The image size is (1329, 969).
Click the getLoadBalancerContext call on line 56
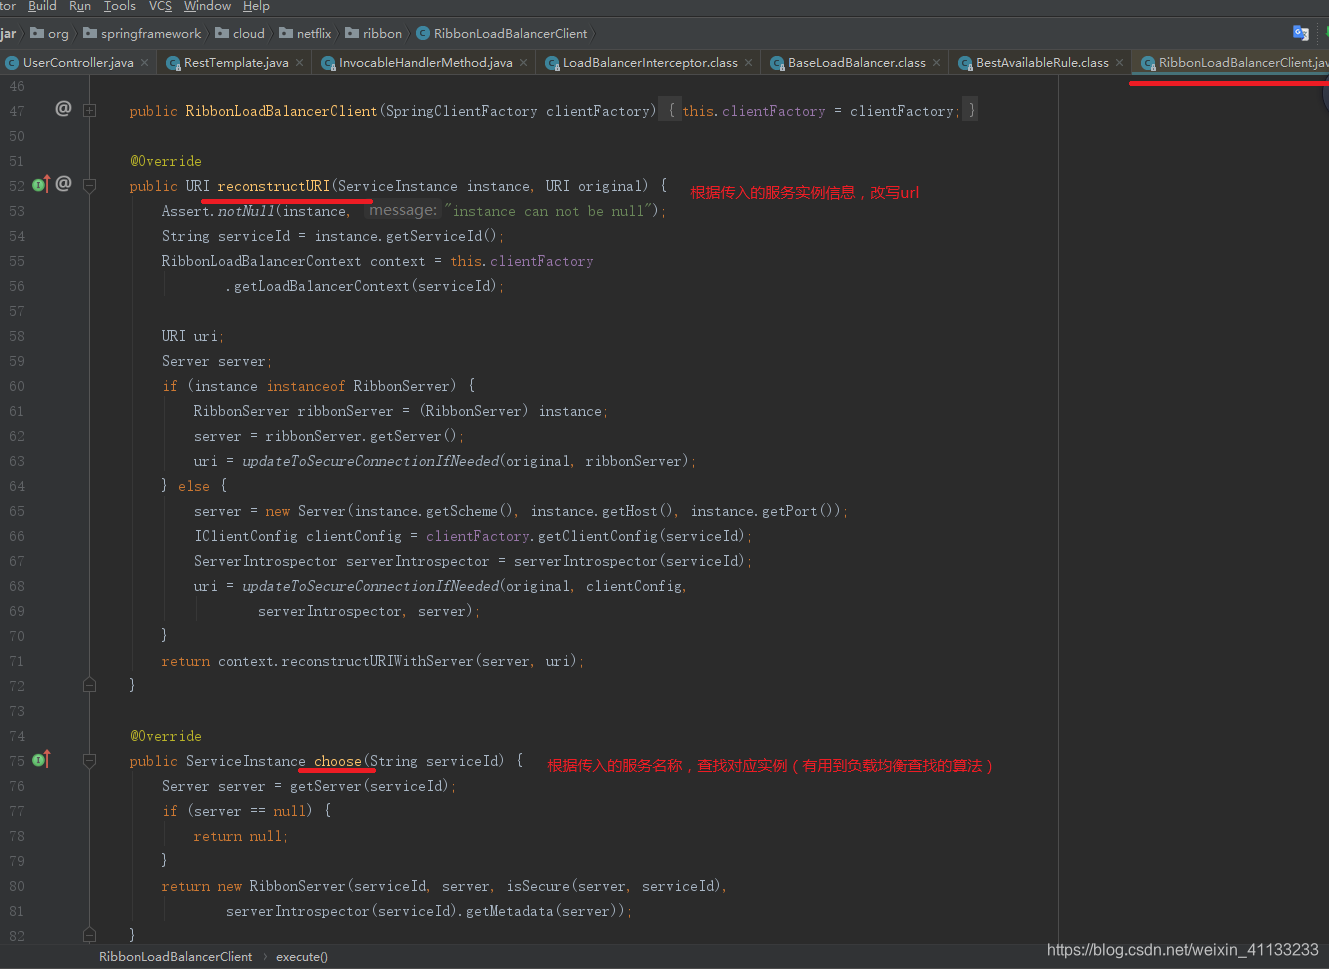pos(321,286)
